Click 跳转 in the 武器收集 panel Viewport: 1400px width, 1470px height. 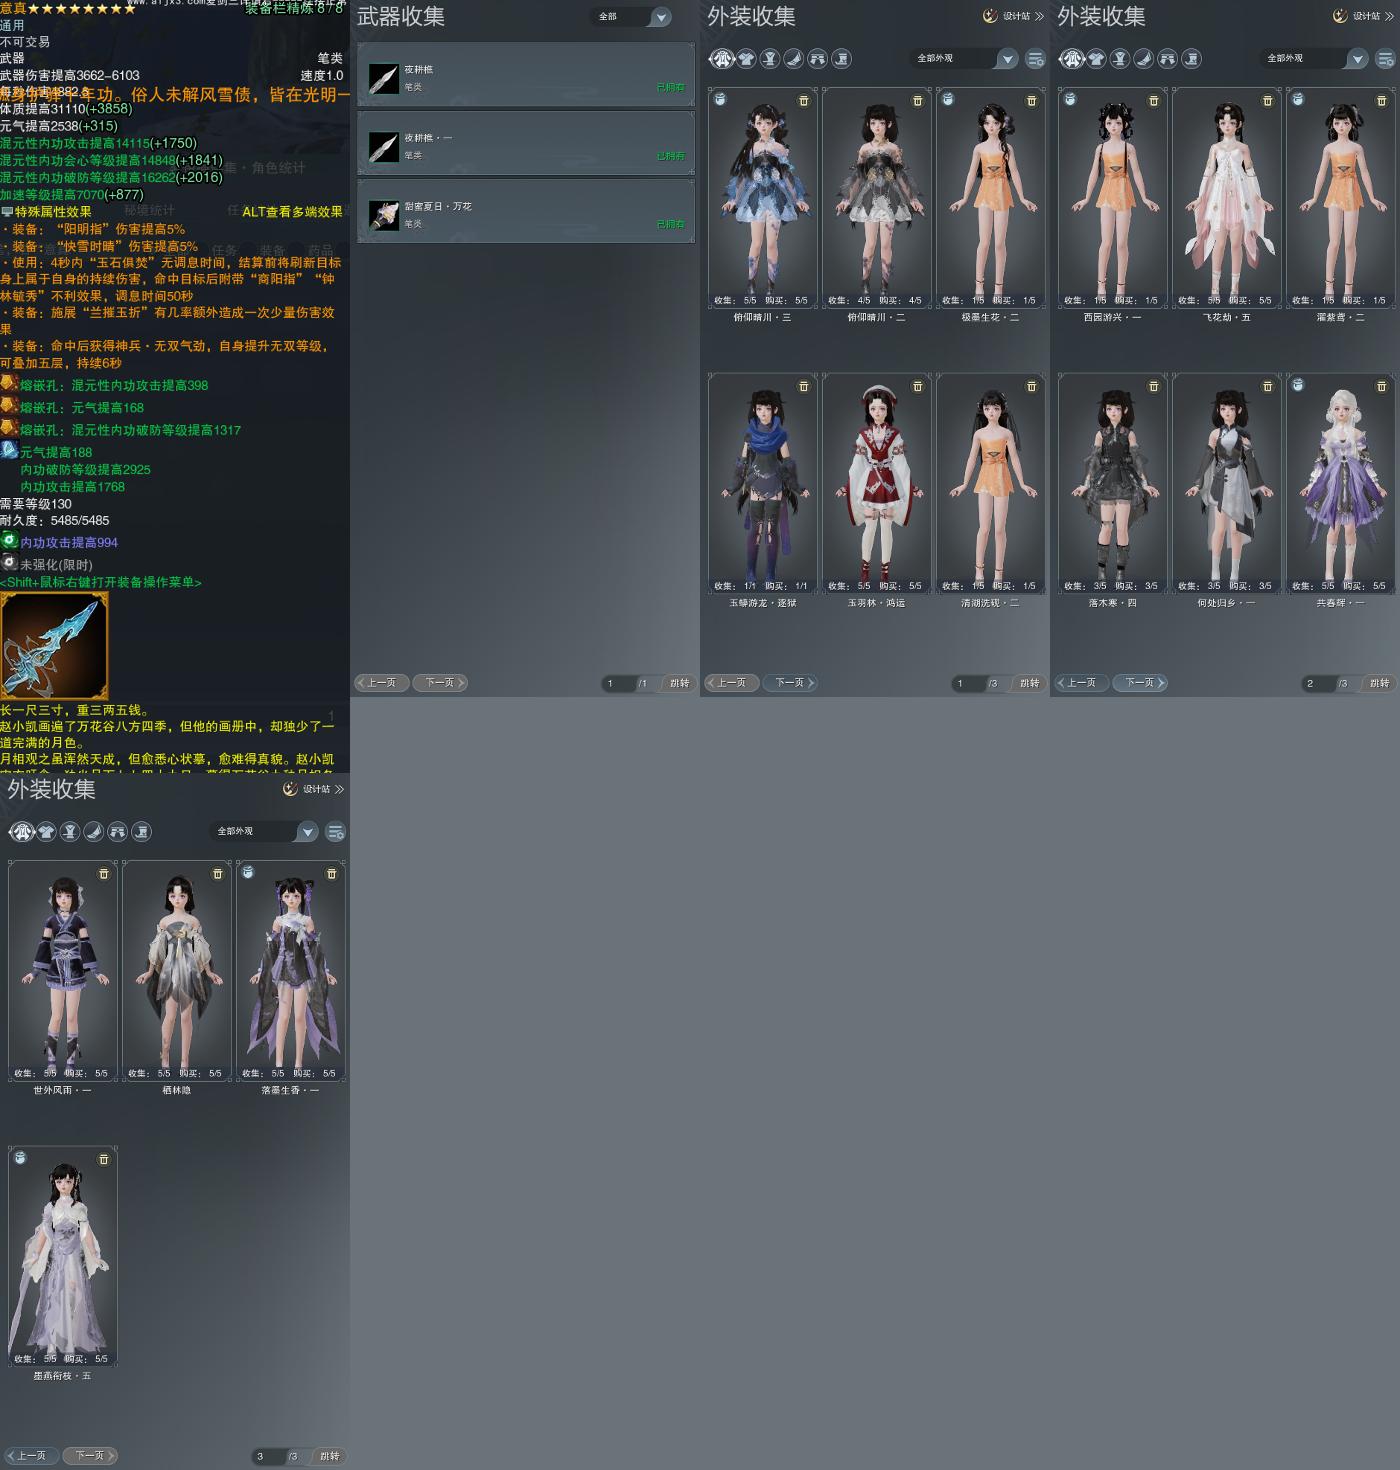pos(680,684)
